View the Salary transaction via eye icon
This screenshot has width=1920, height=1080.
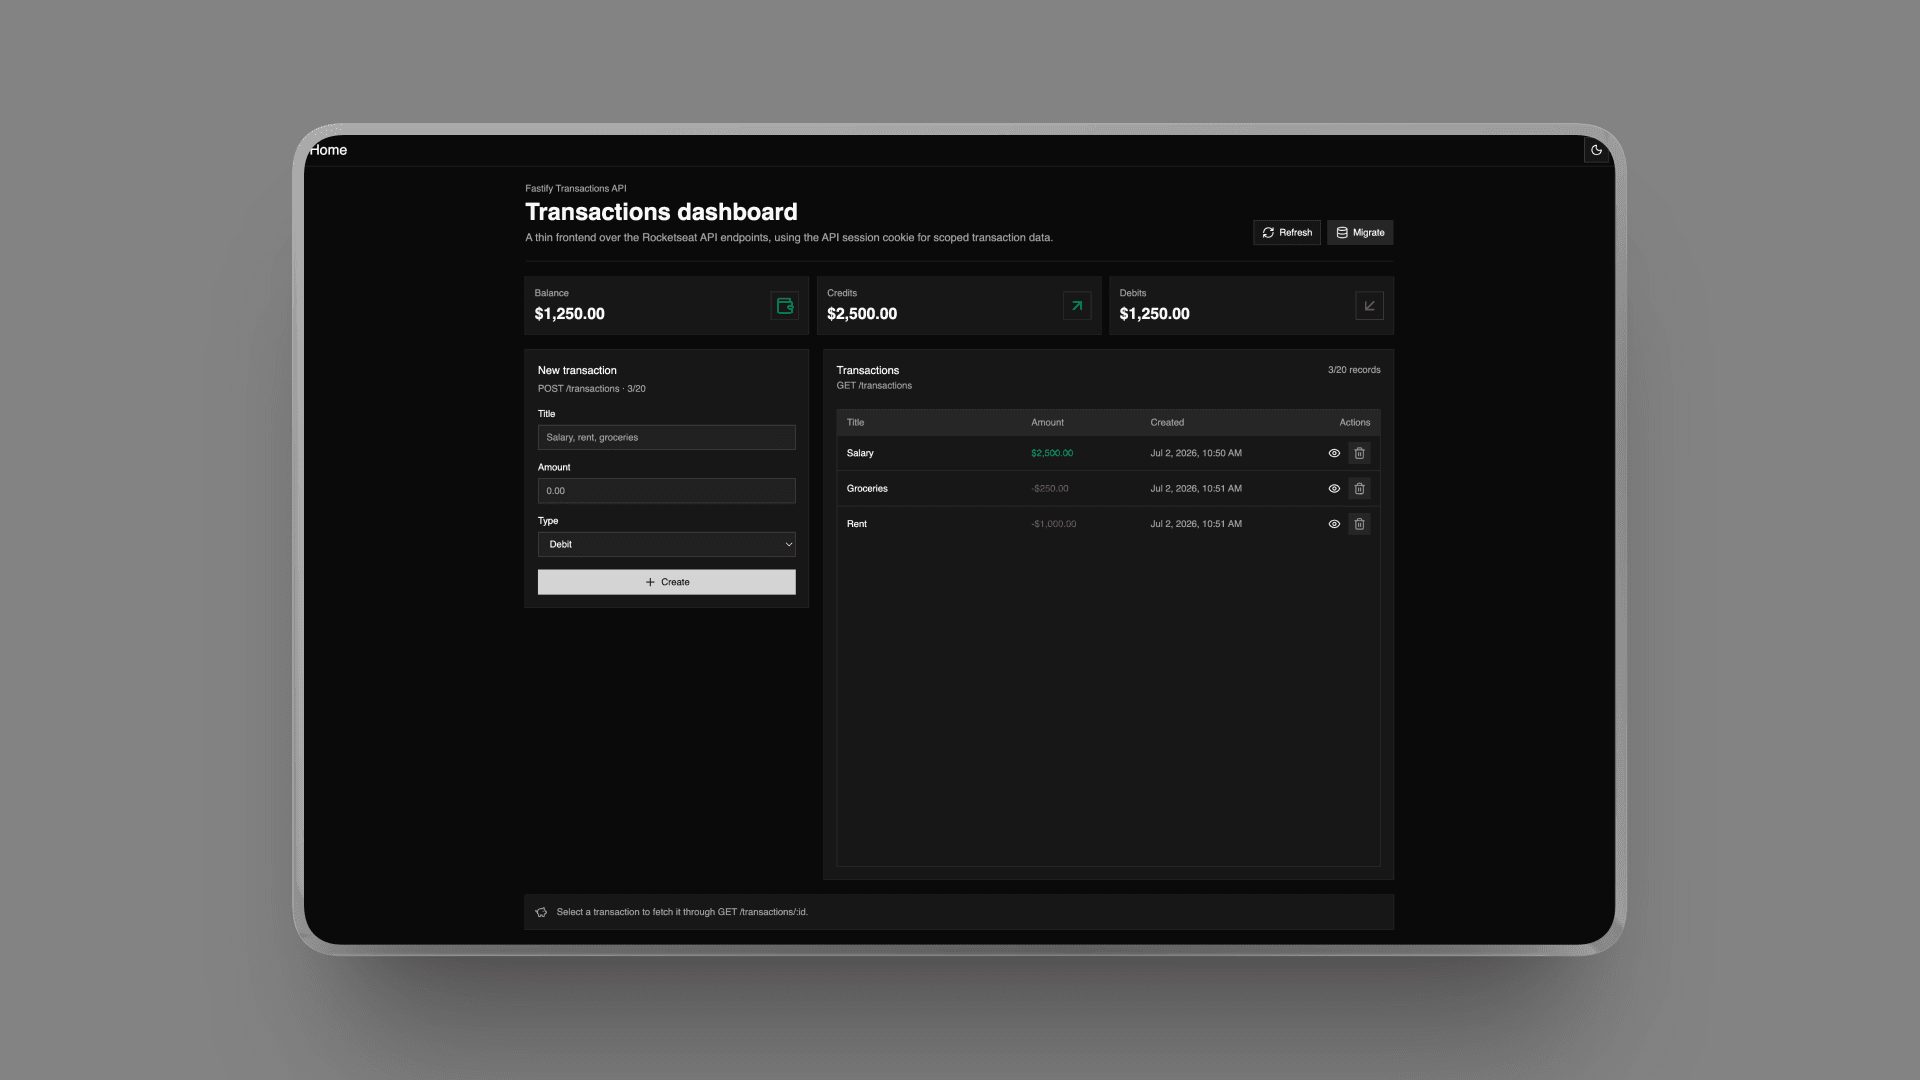click(x=1334, y=453)
